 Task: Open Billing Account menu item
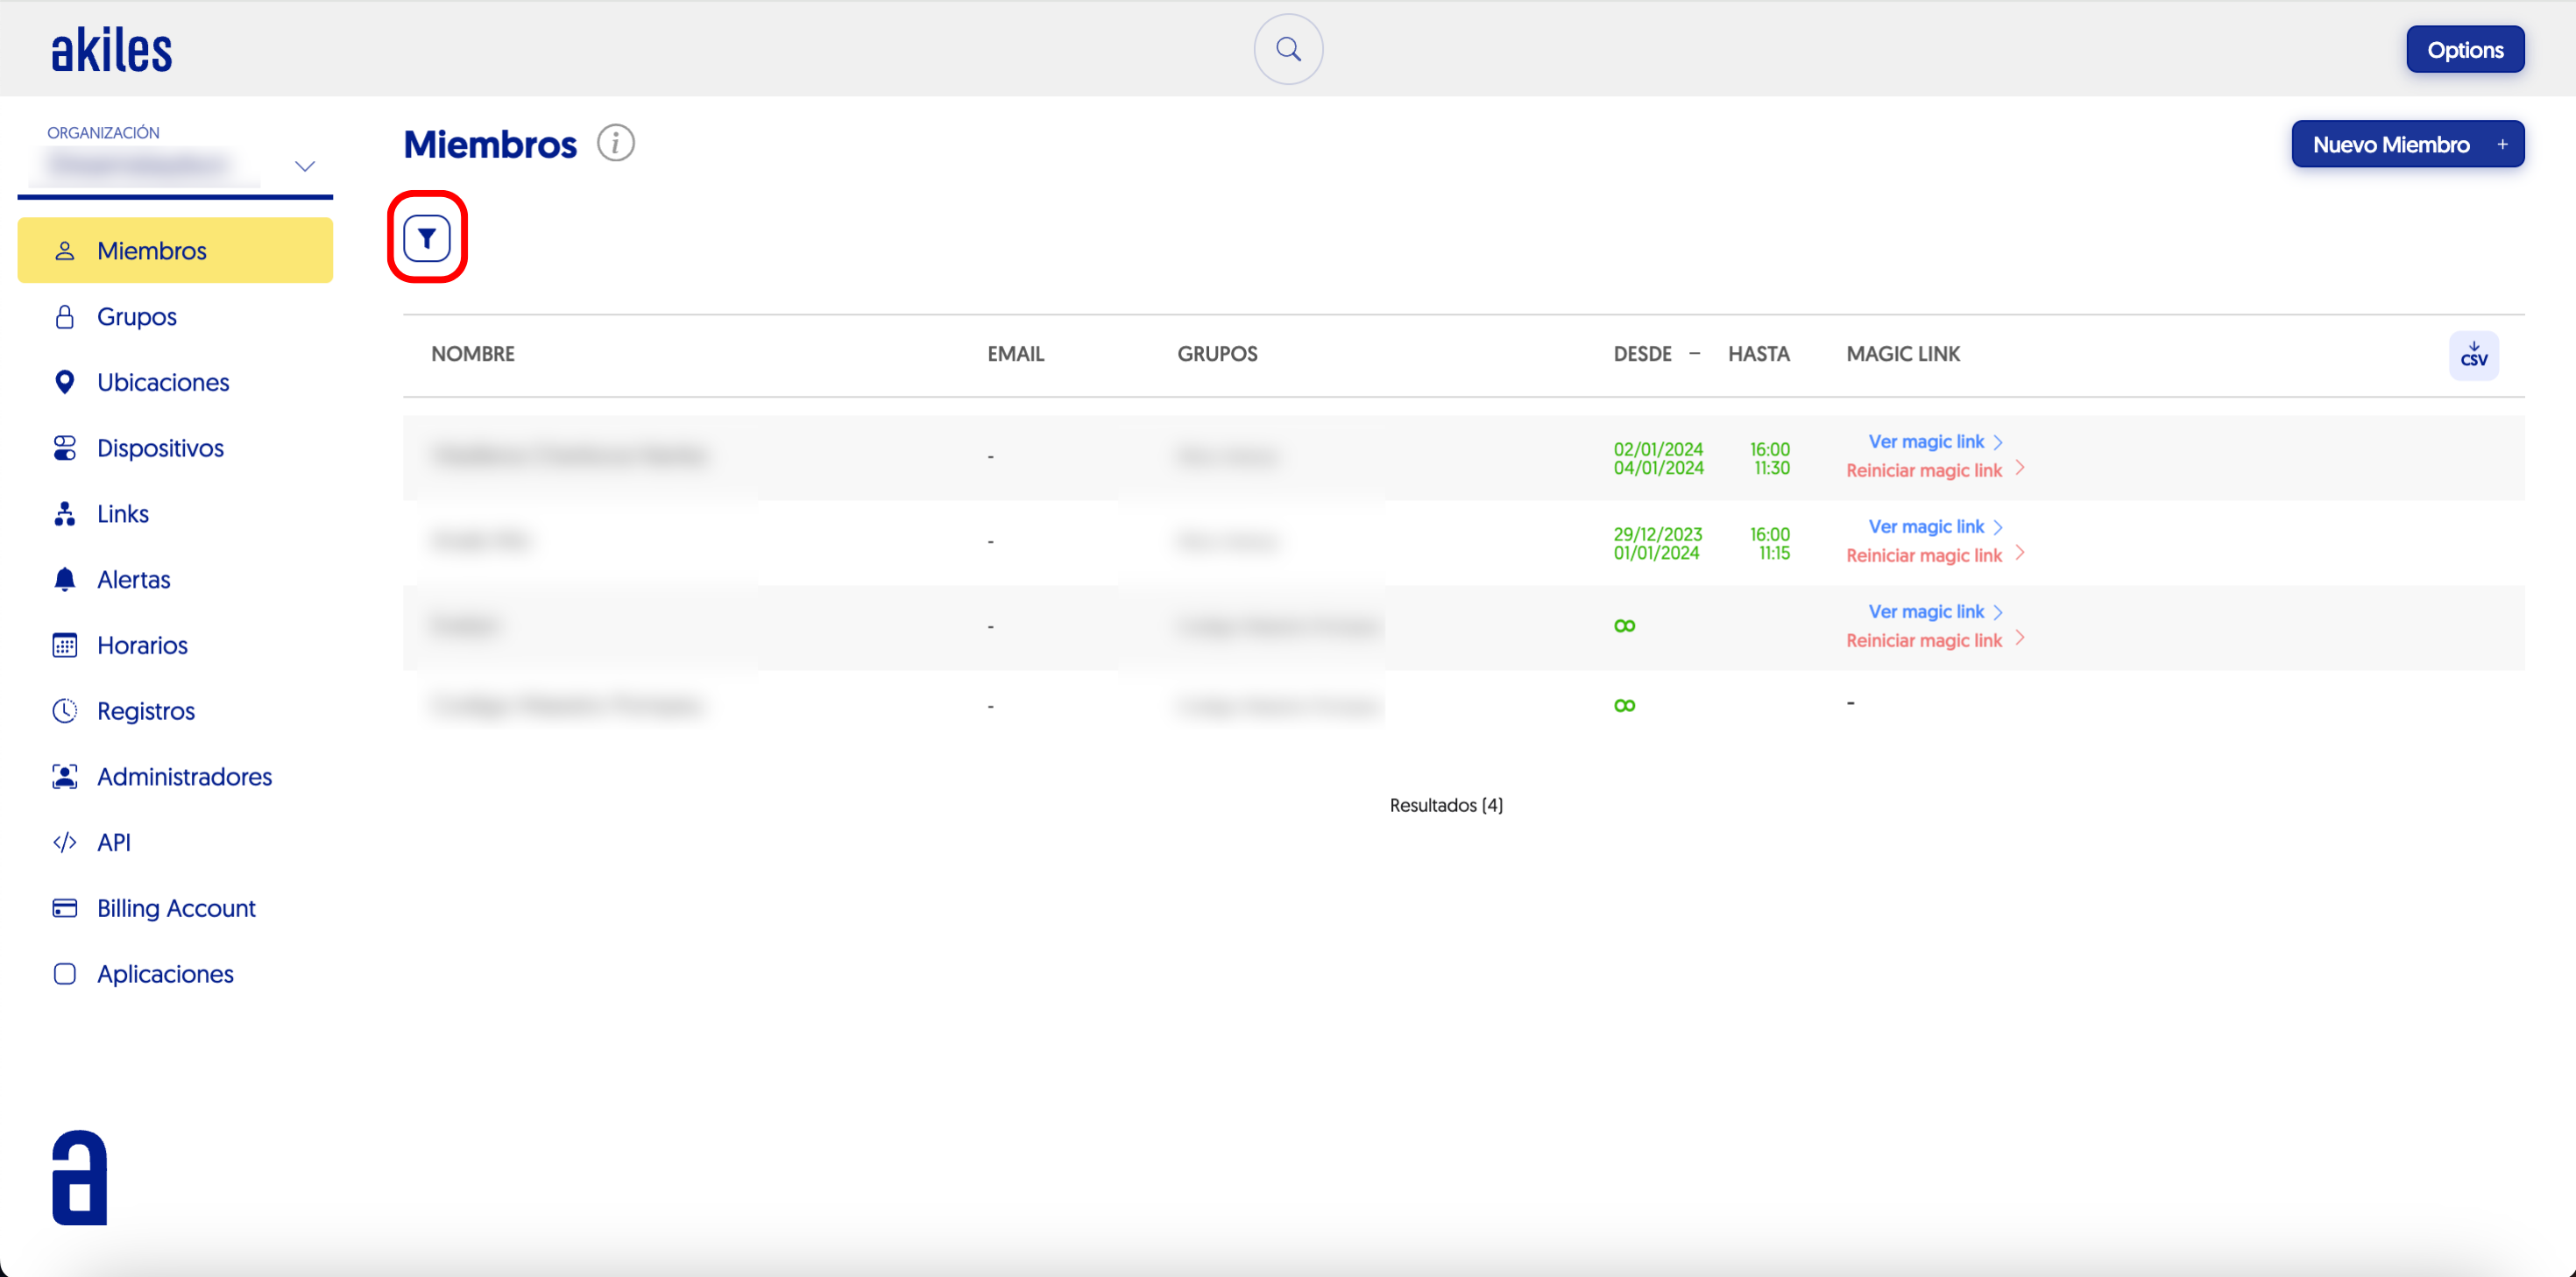[176, 908]
